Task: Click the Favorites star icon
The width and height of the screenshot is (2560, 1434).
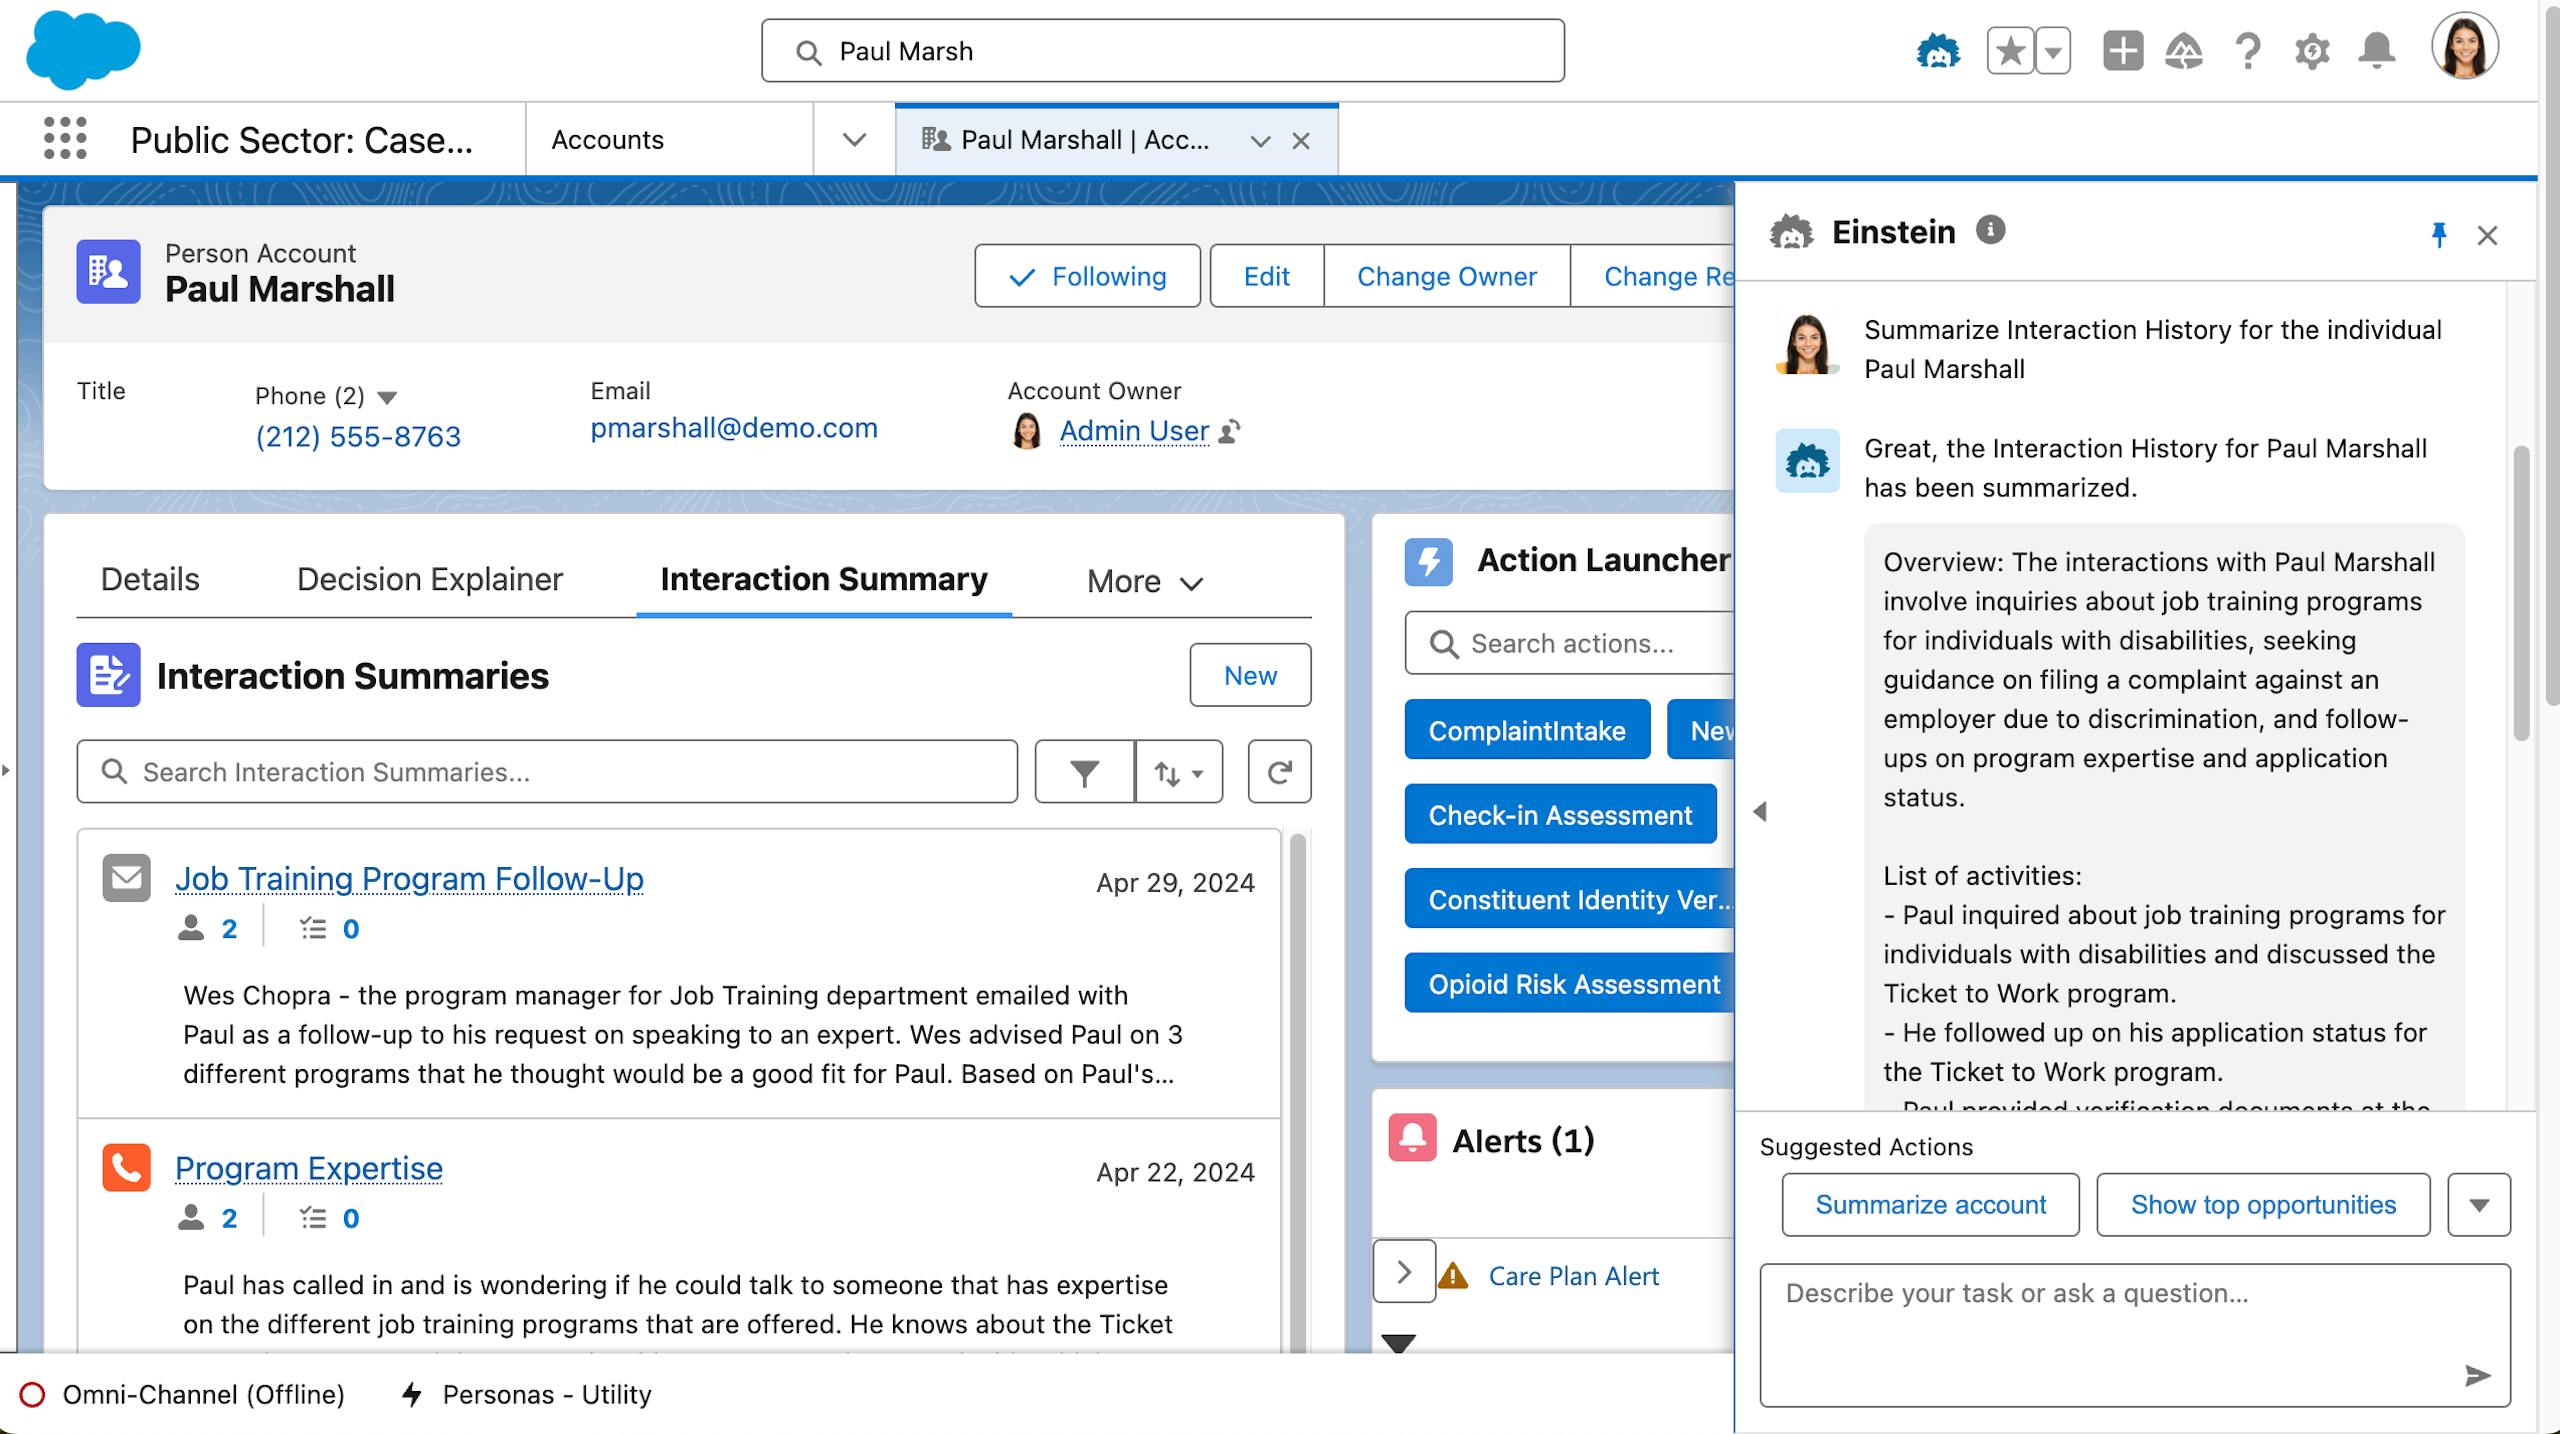Action: [x=2010, y=51]
